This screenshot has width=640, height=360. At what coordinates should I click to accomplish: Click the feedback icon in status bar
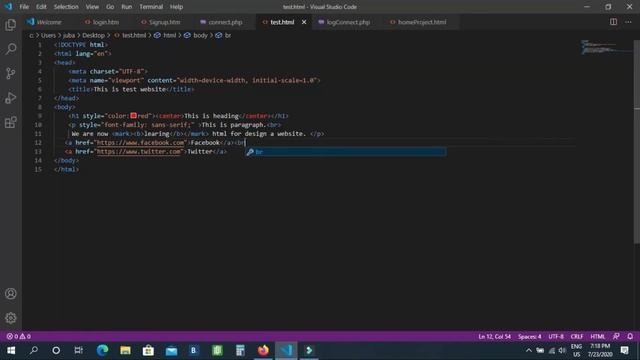click(616, 336)
